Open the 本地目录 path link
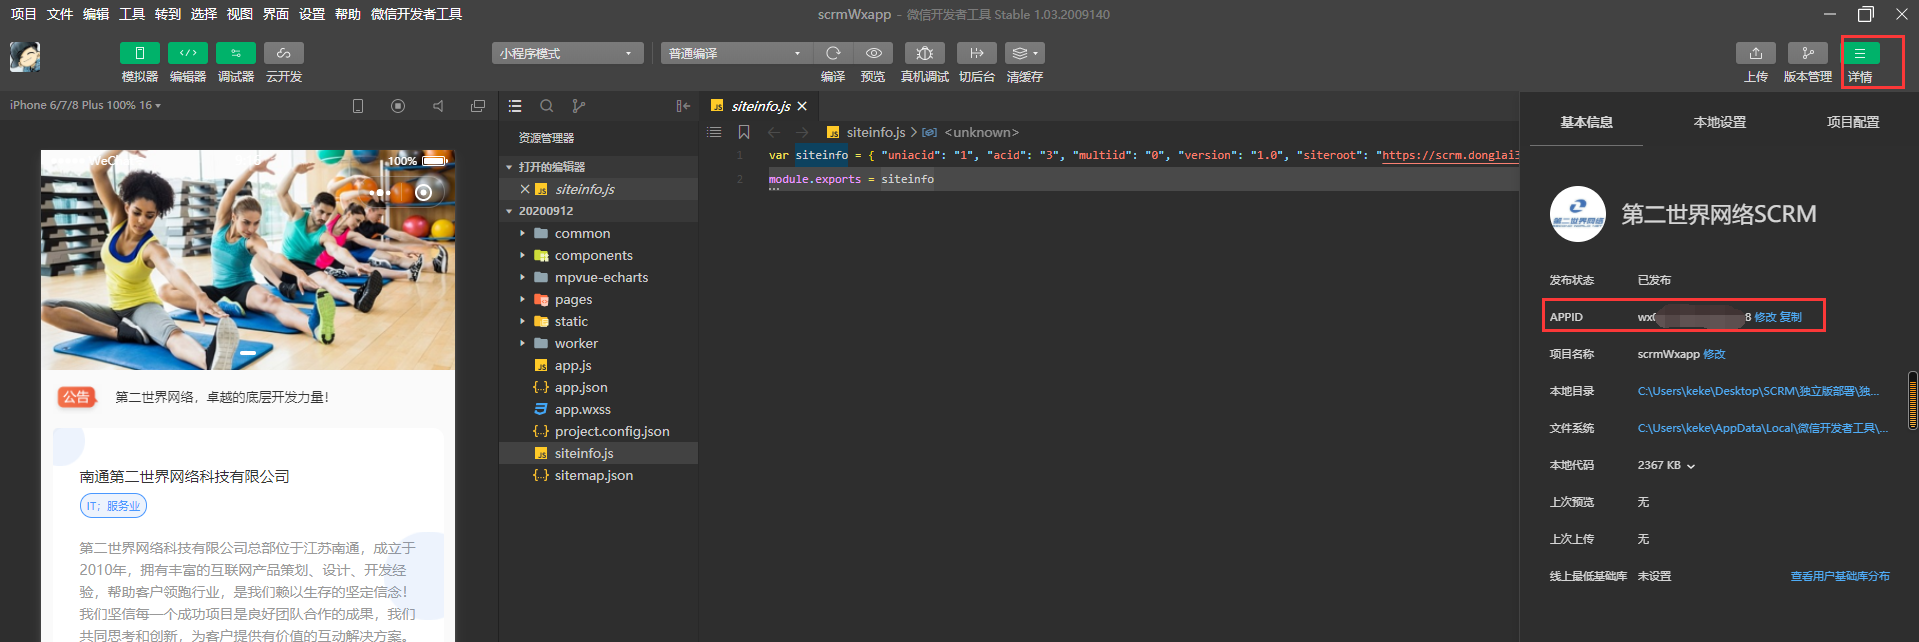Image resolution: width=1919 pixels, height=642 pixels. pos(1759,391)
